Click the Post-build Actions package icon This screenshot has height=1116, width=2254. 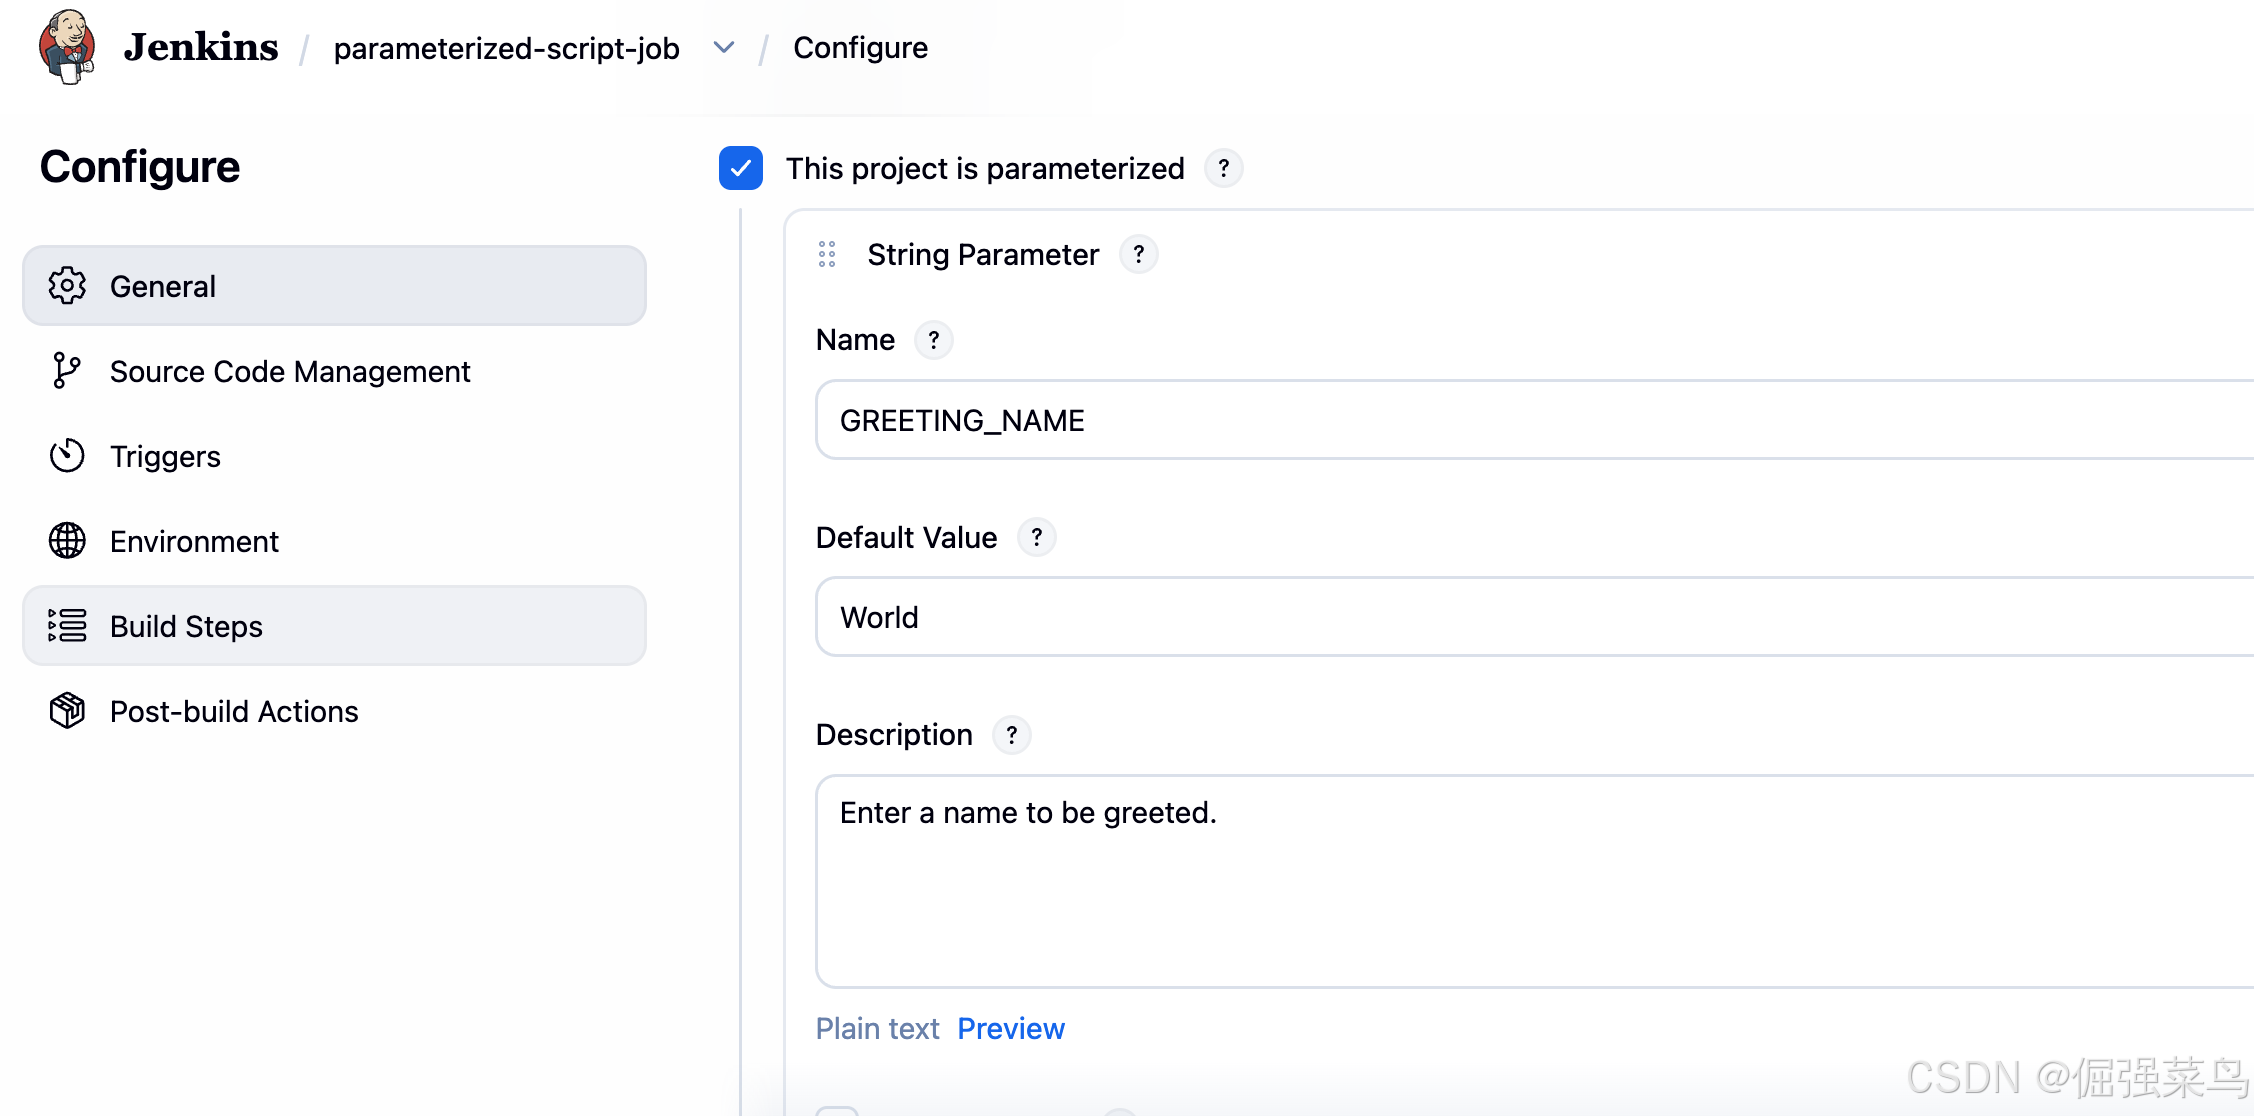coord(67,711)
